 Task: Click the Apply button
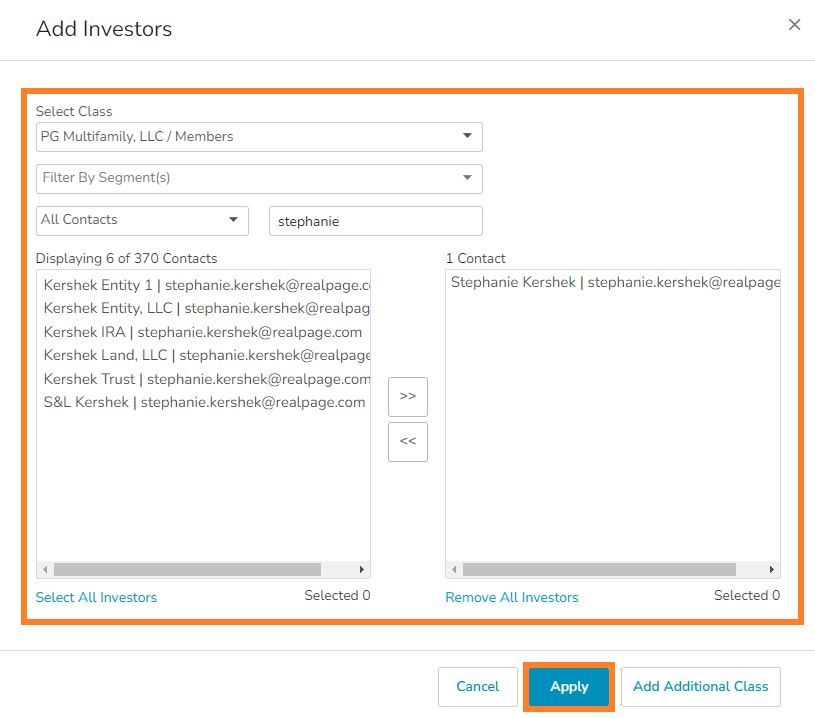[x=569, y=686]
